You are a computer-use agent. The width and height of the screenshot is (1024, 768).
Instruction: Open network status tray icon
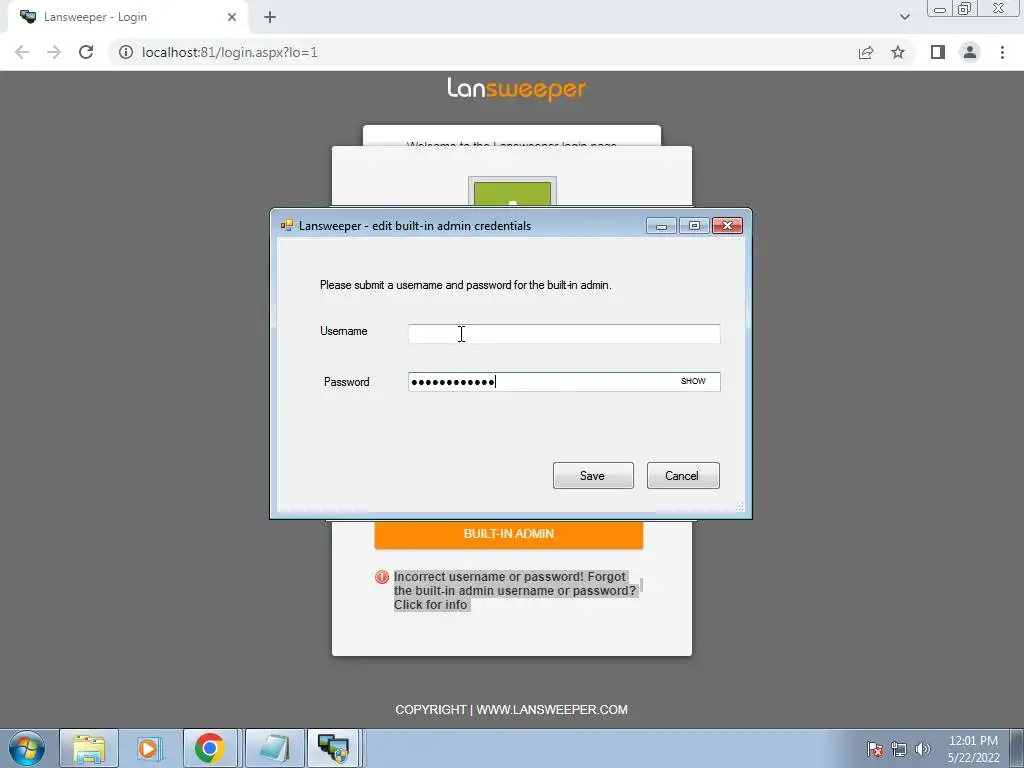pyautogui.click(x=899, y=749)
